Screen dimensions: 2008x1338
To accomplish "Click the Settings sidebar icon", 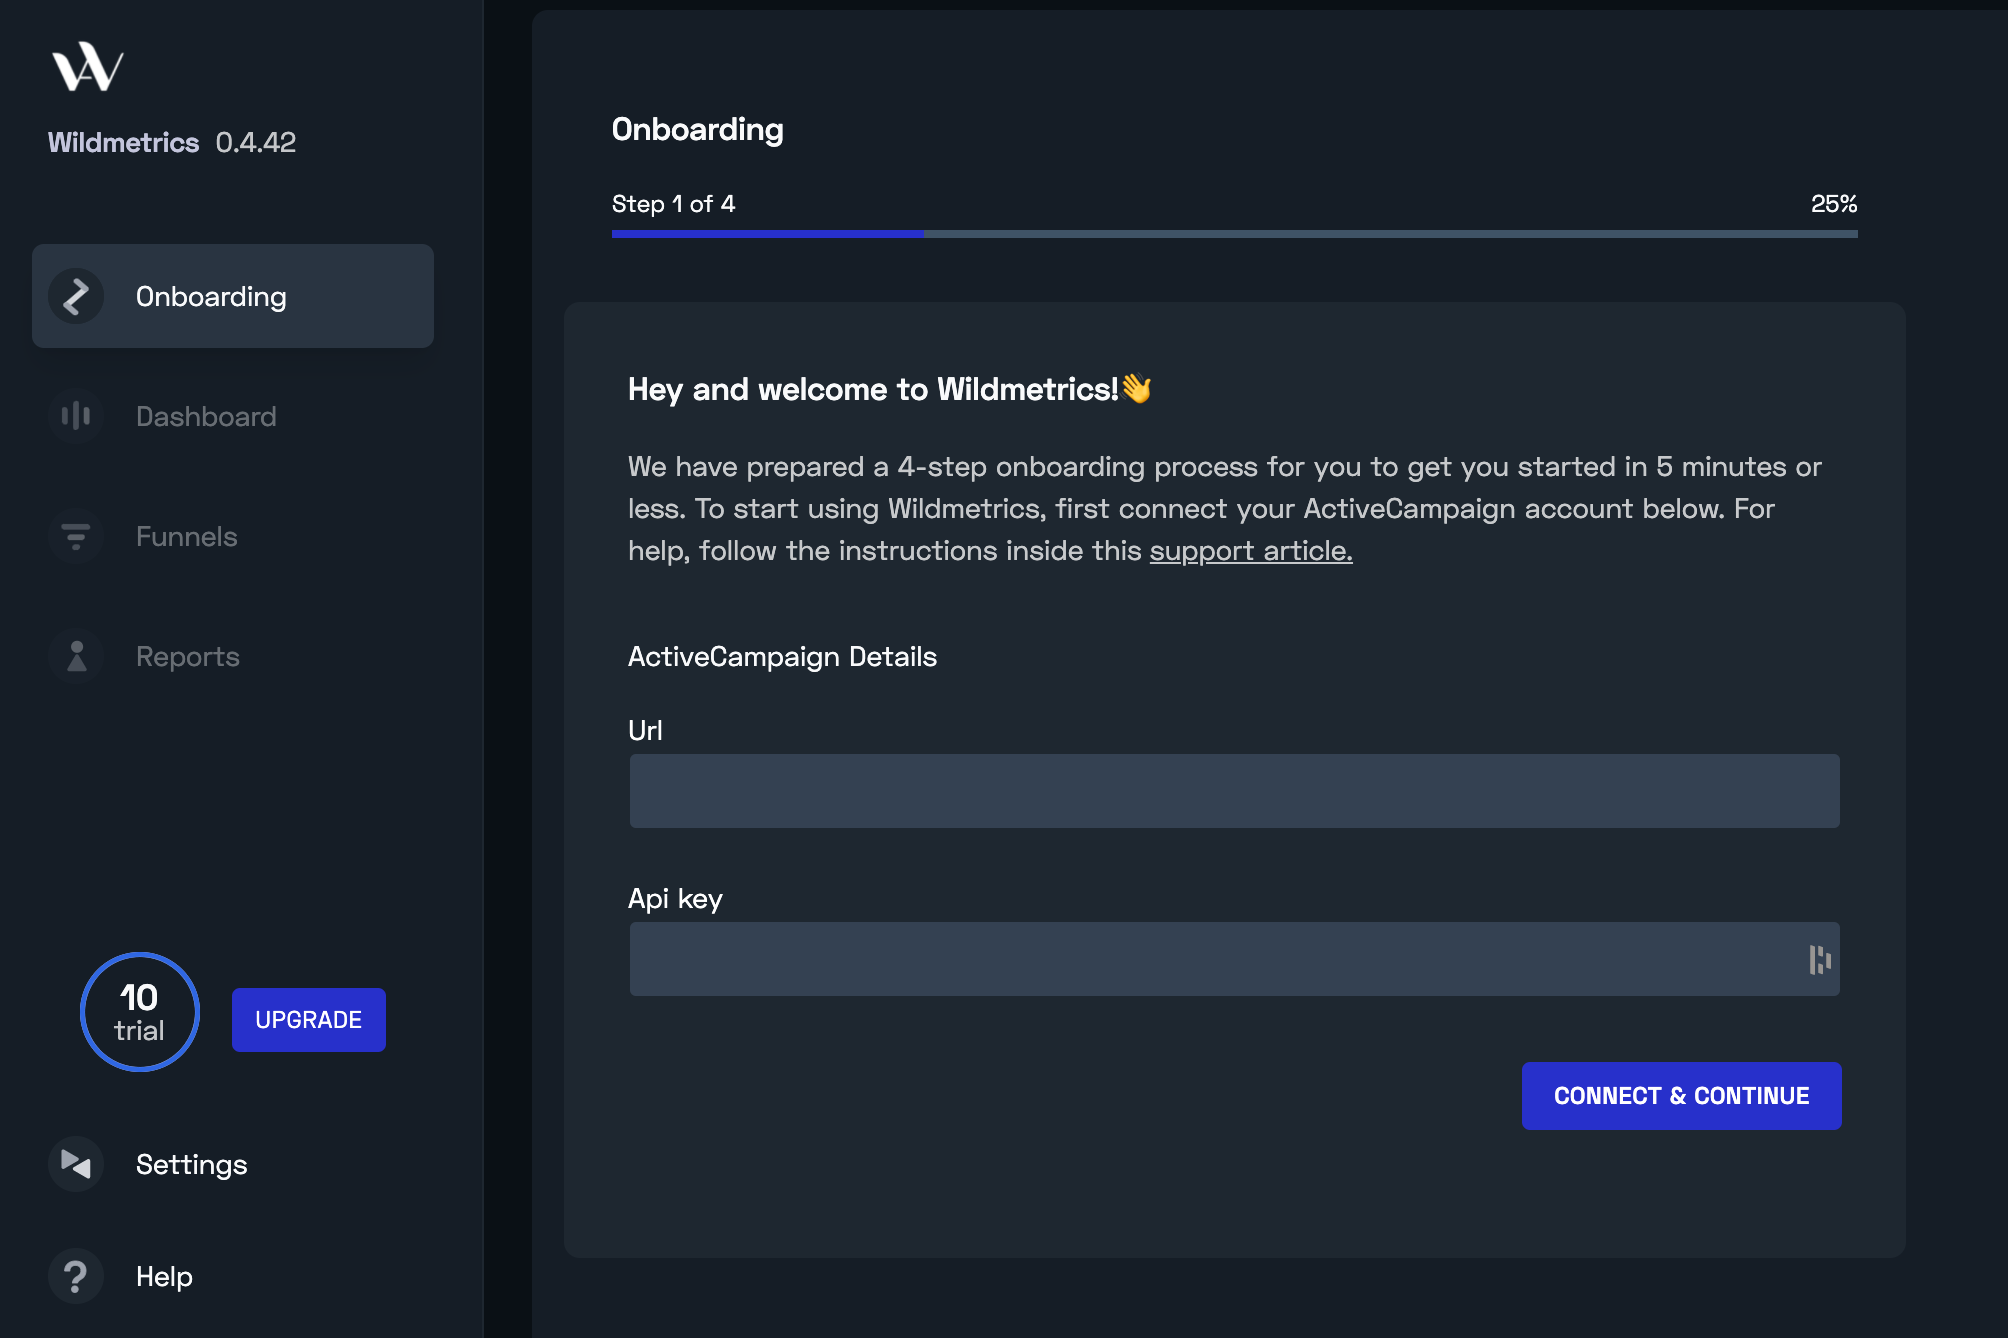I will [x=76, y=1164].
